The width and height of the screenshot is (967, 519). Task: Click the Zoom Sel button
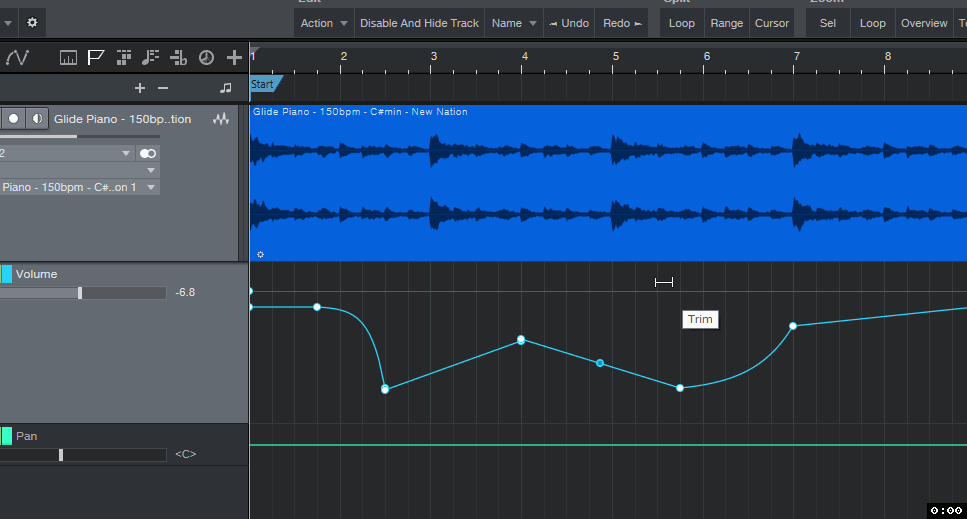(828, 23)
